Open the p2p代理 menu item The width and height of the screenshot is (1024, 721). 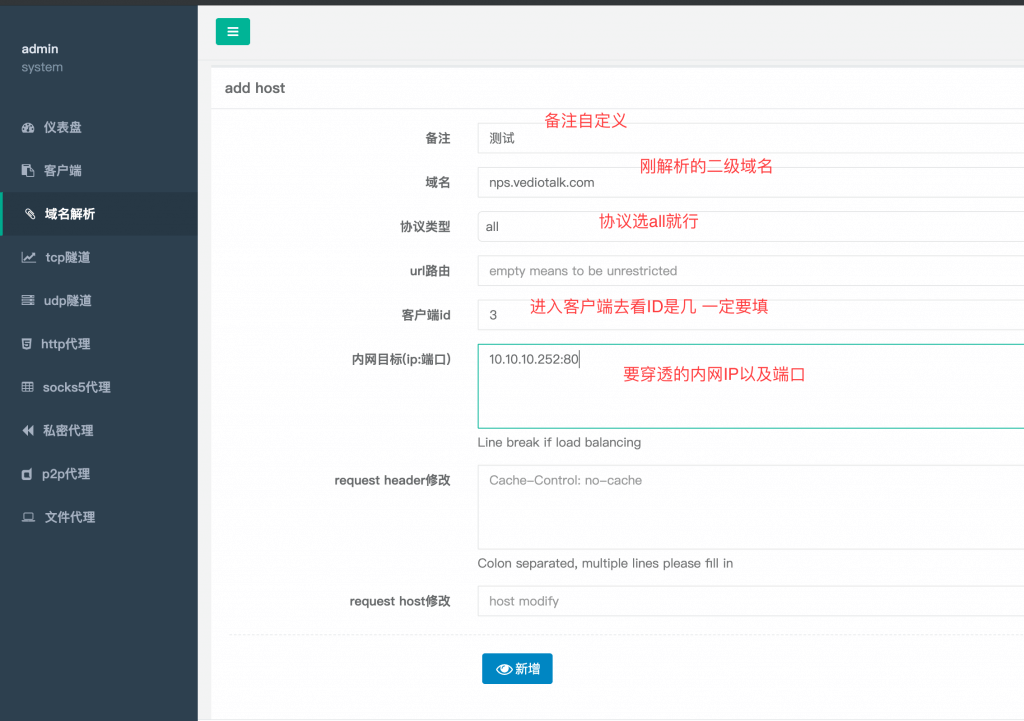tap(66, 474)
